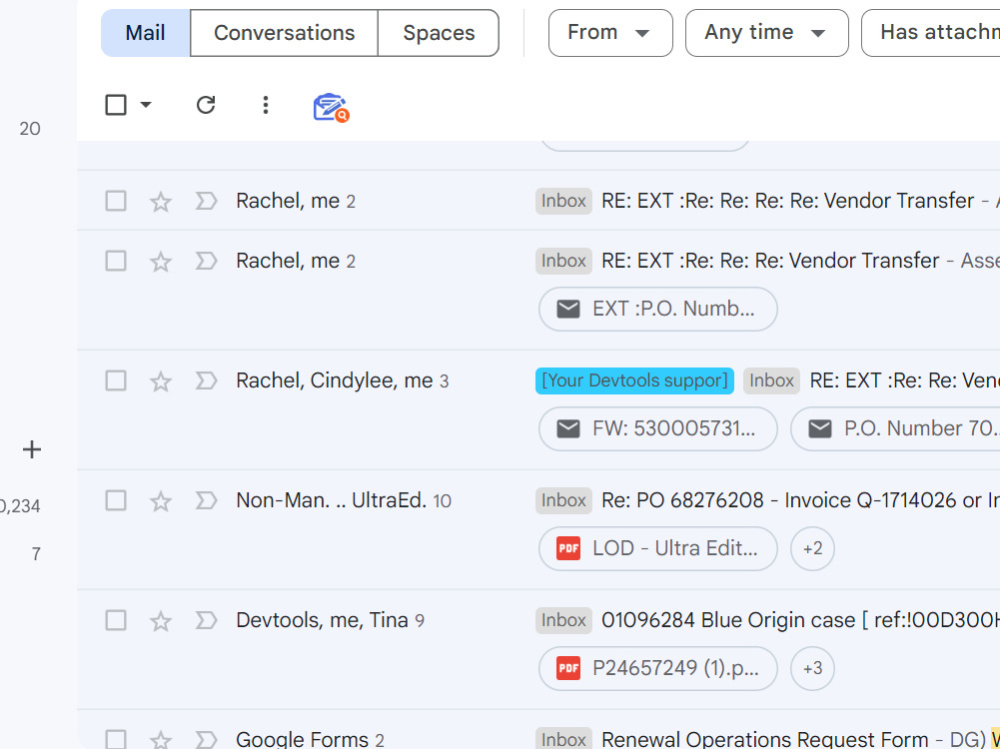Open the FW: 530005731... attachment chip

tap(658, 429)
